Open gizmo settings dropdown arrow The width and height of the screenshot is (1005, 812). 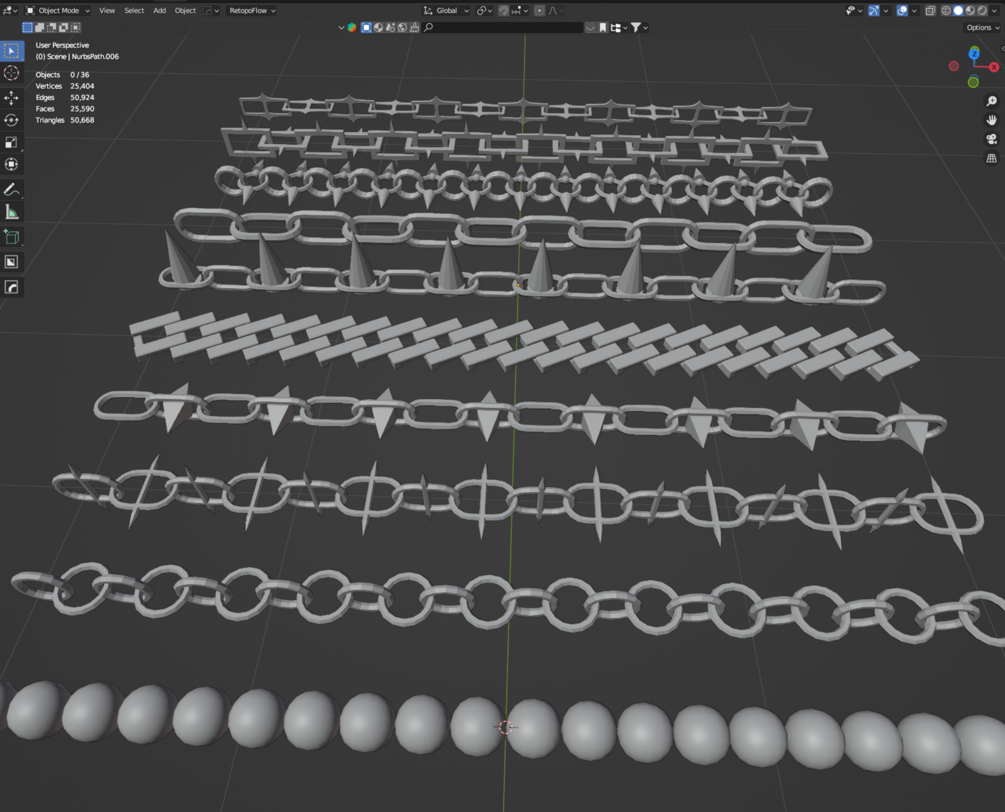click(x=886, y=10)
